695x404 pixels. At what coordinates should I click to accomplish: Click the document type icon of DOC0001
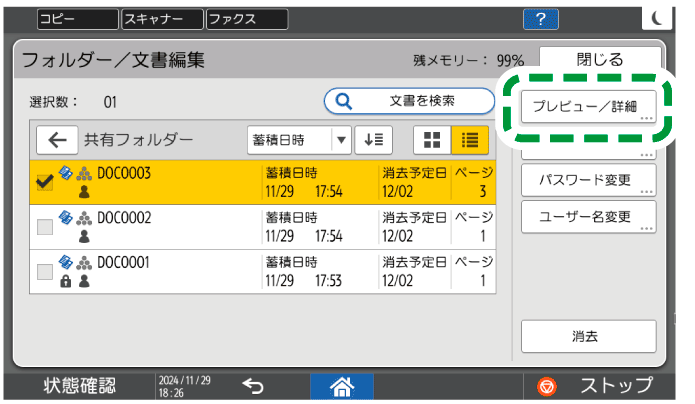tap(66, 262)
